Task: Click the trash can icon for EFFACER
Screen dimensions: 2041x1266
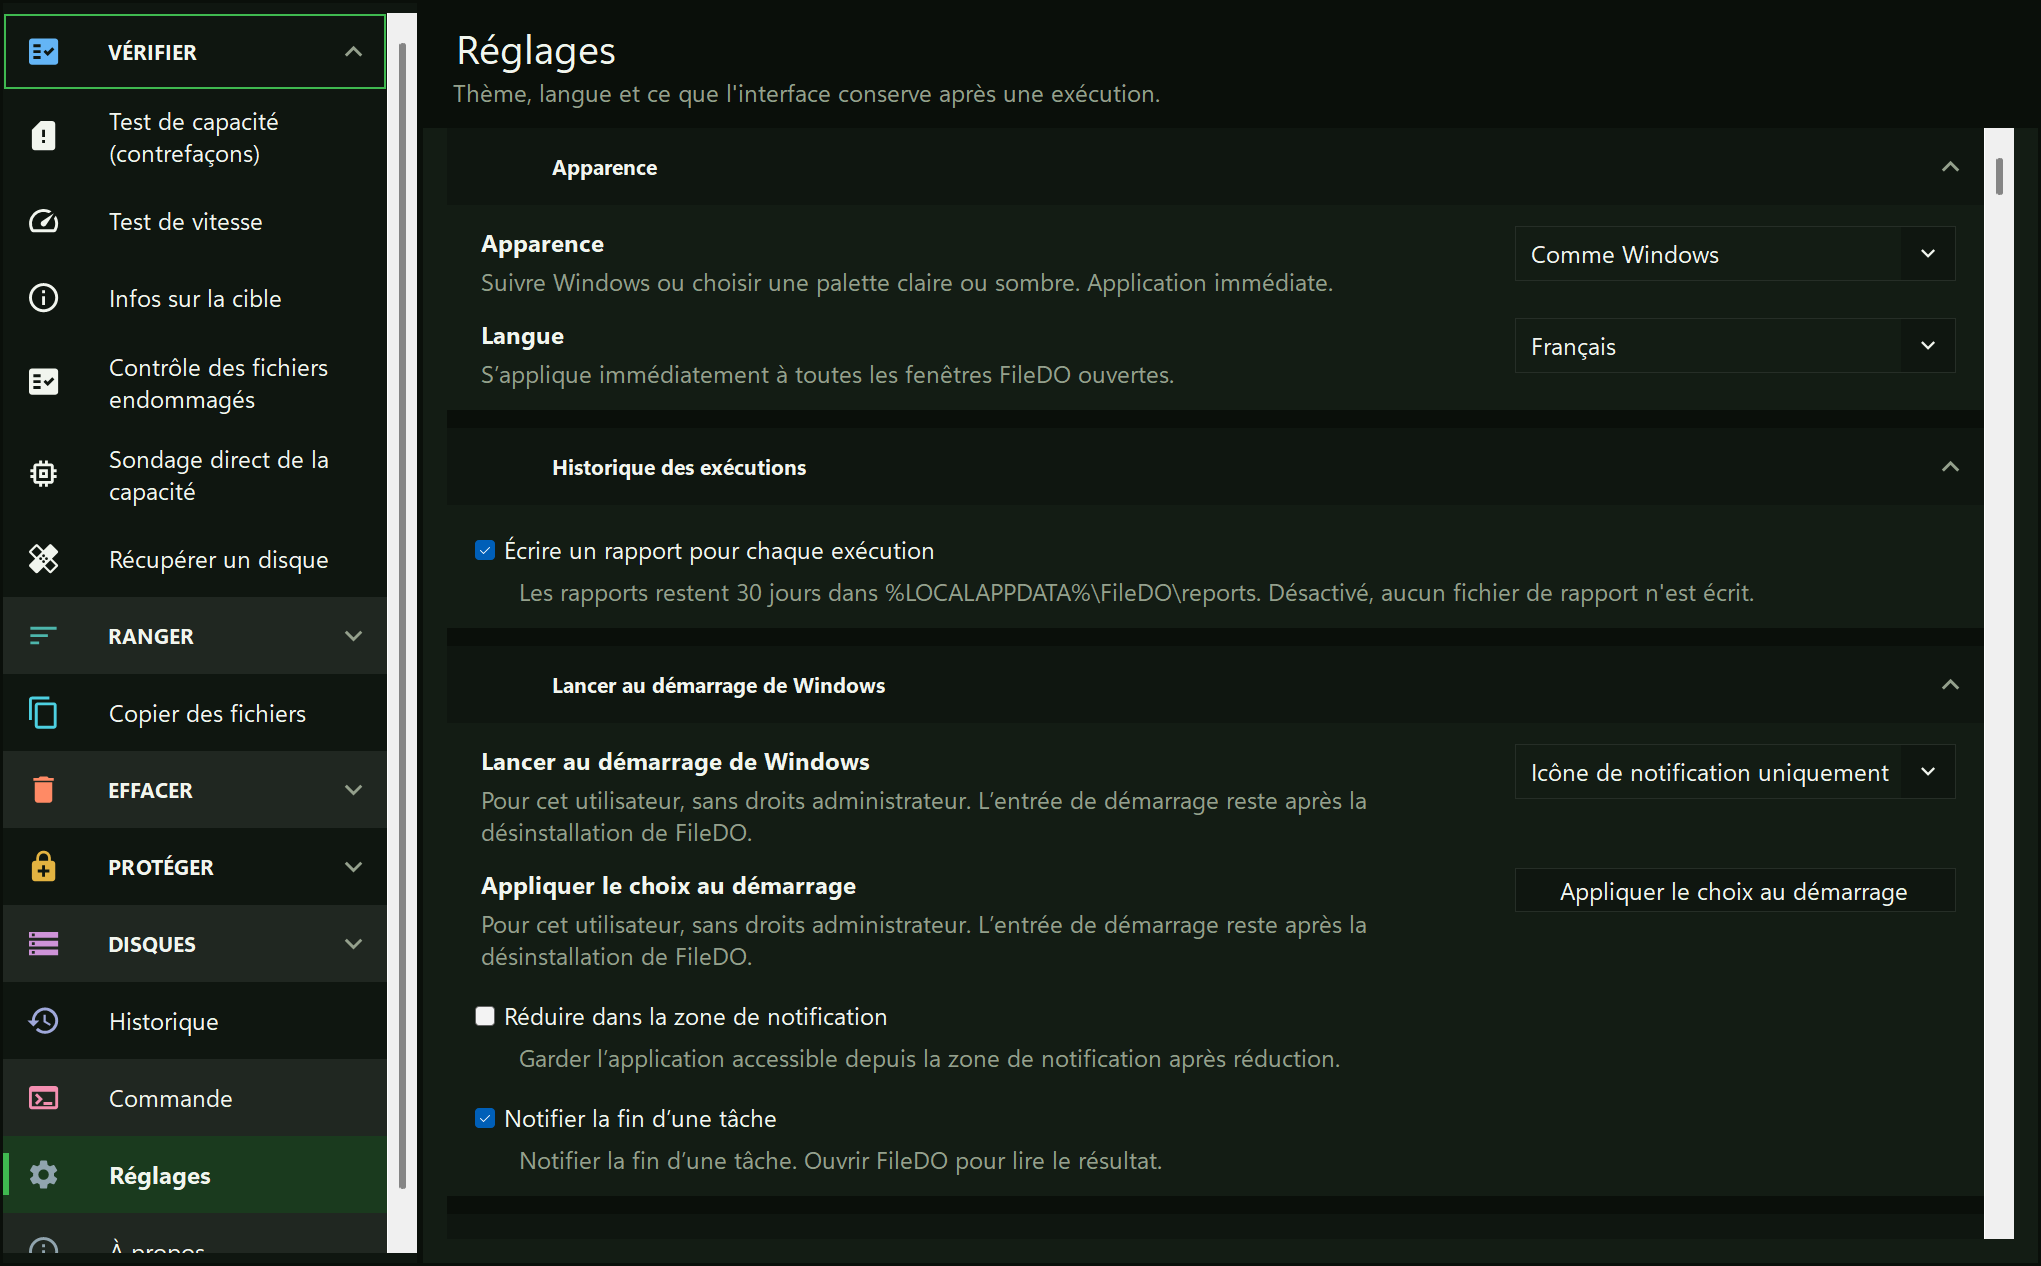Action: 44,790
